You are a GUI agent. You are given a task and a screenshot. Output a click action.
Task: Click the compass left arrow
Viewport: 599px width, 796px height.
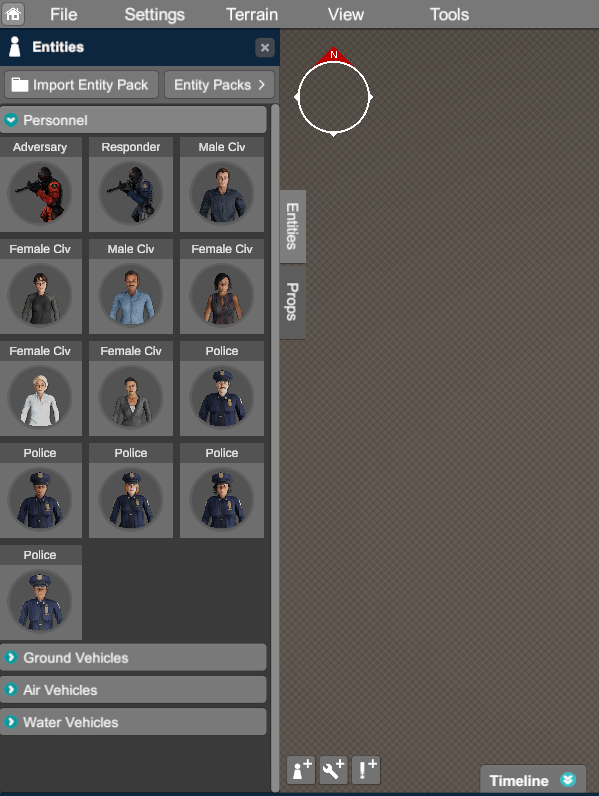tap(296, 96)
